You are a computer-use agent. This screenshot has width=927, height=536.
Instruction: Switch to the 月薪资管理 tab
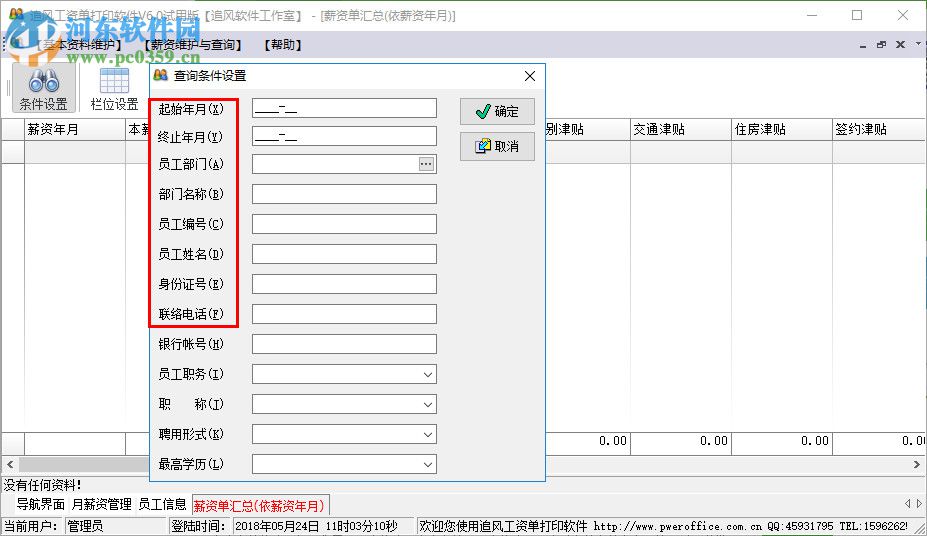coord(101,505)
